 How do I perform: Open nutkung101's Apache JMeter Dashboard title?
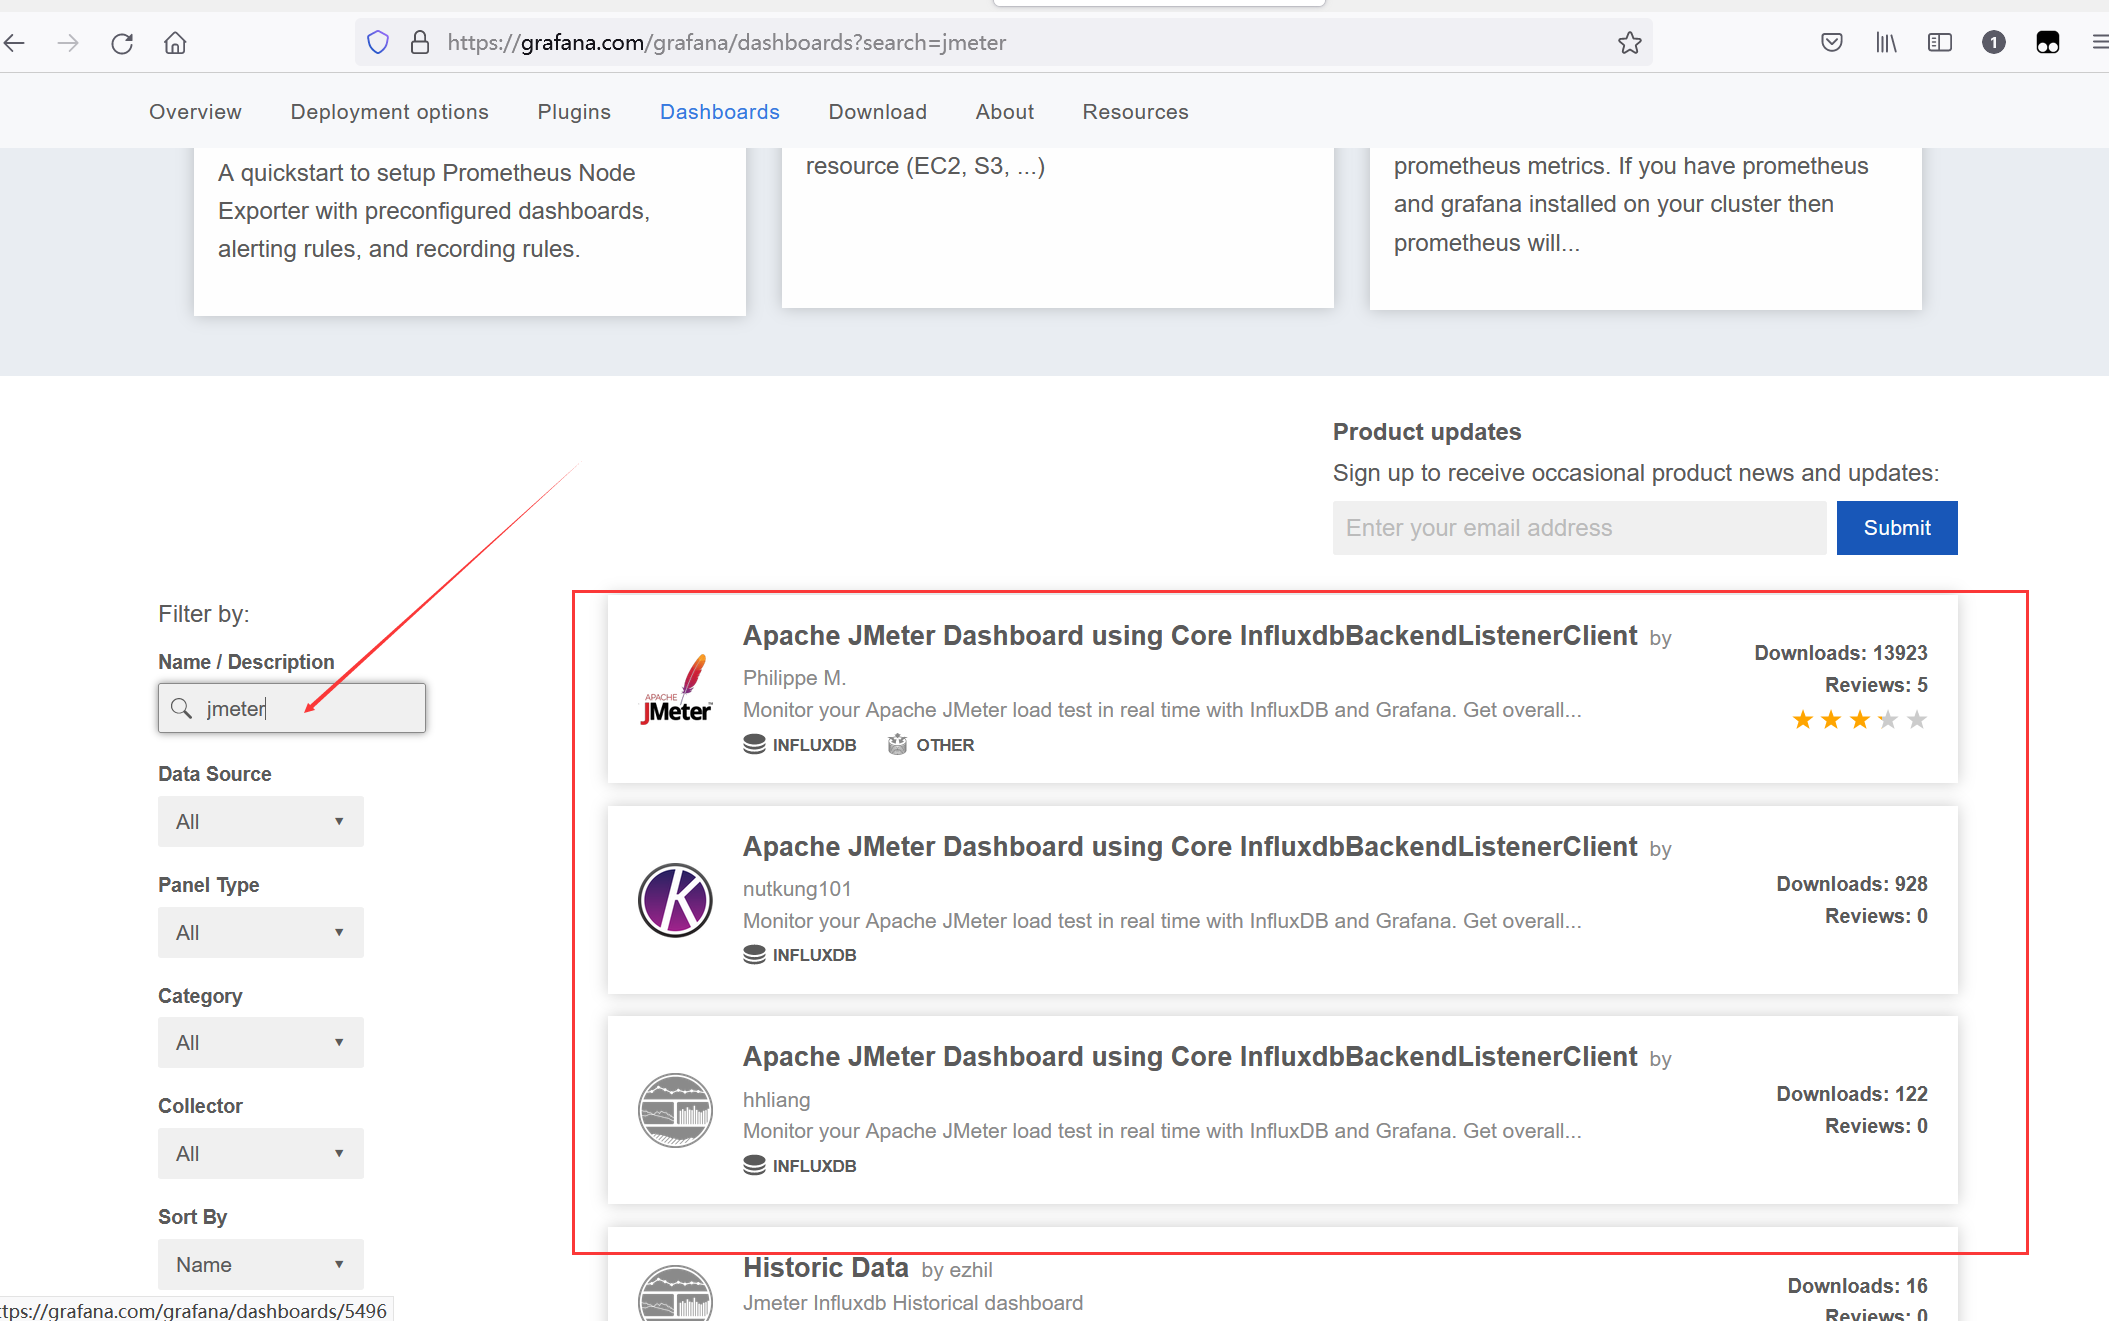tap(1189, 847)
